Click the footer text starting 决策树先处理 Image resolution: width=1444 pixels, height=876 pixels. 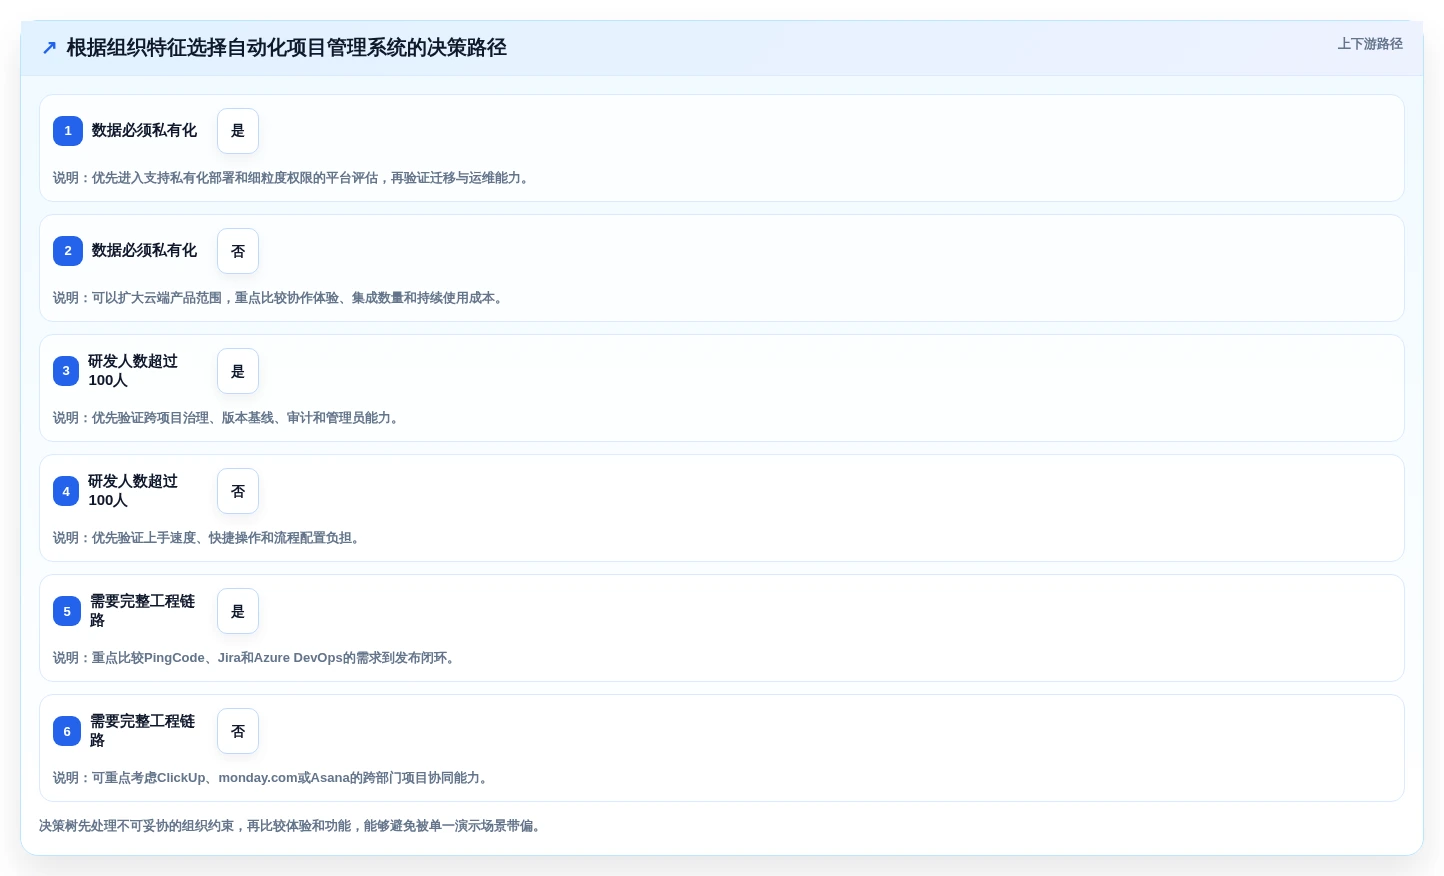point(293,826)
